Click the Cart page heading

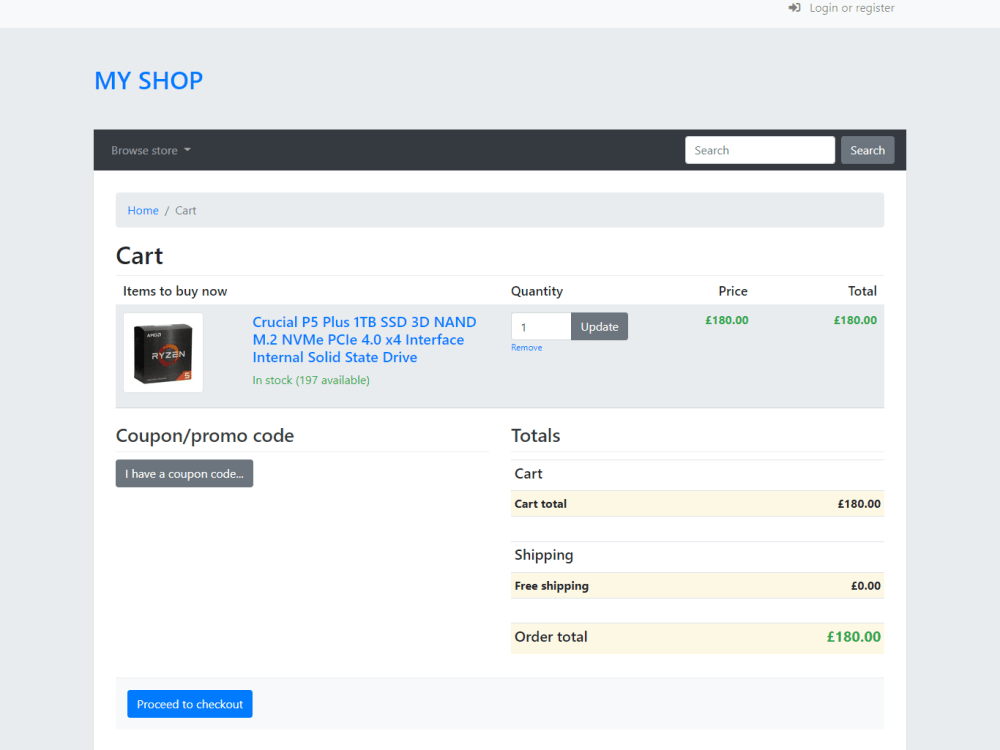(x=139, y=256)
